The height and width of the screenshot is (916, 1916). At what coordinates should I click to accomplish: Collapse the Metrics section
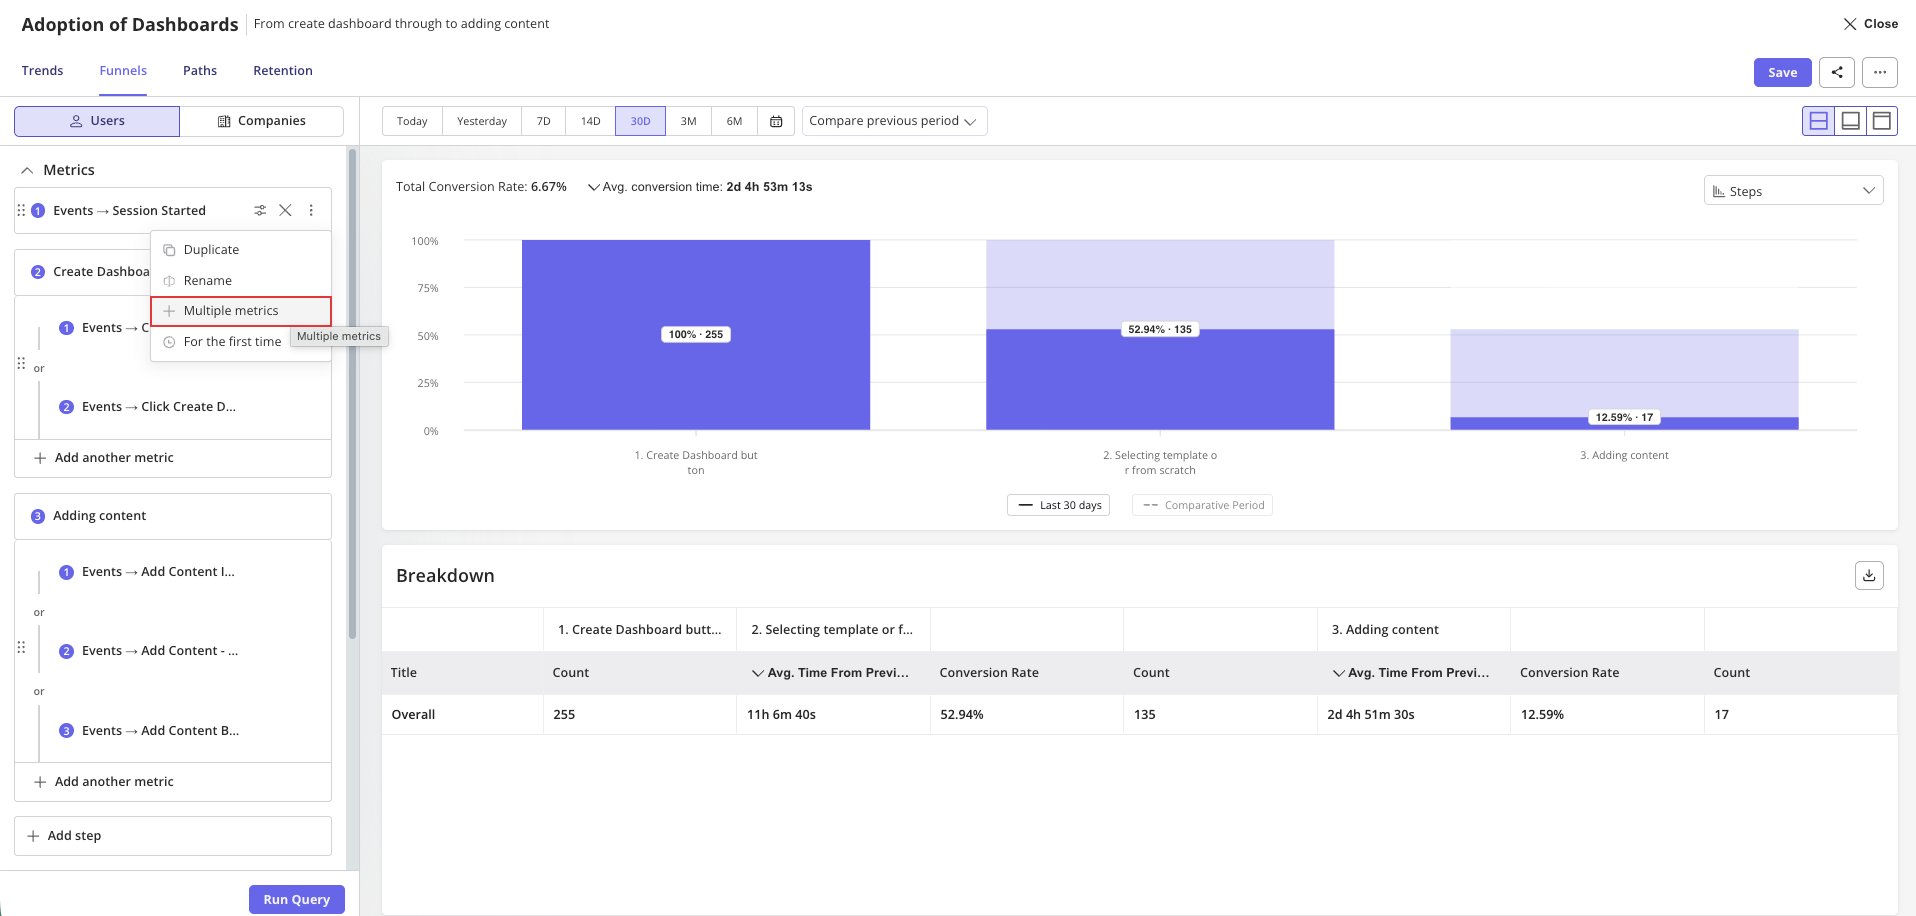pyautogui.click(x=27, y=170)
